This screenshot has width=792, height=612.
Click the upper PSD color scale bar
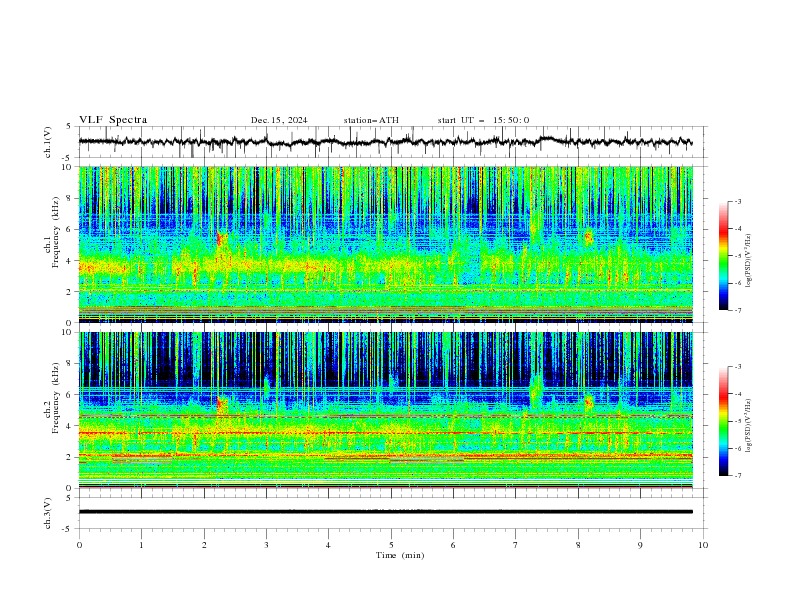coord(723,256)
